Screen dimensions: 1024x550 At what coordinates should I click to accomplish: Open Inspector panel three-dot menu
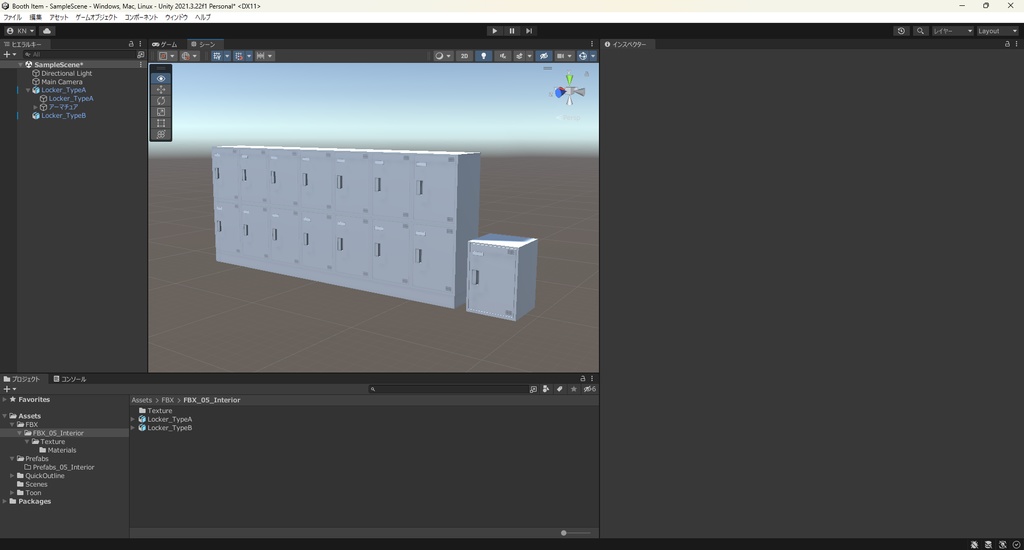(1016, 44)
